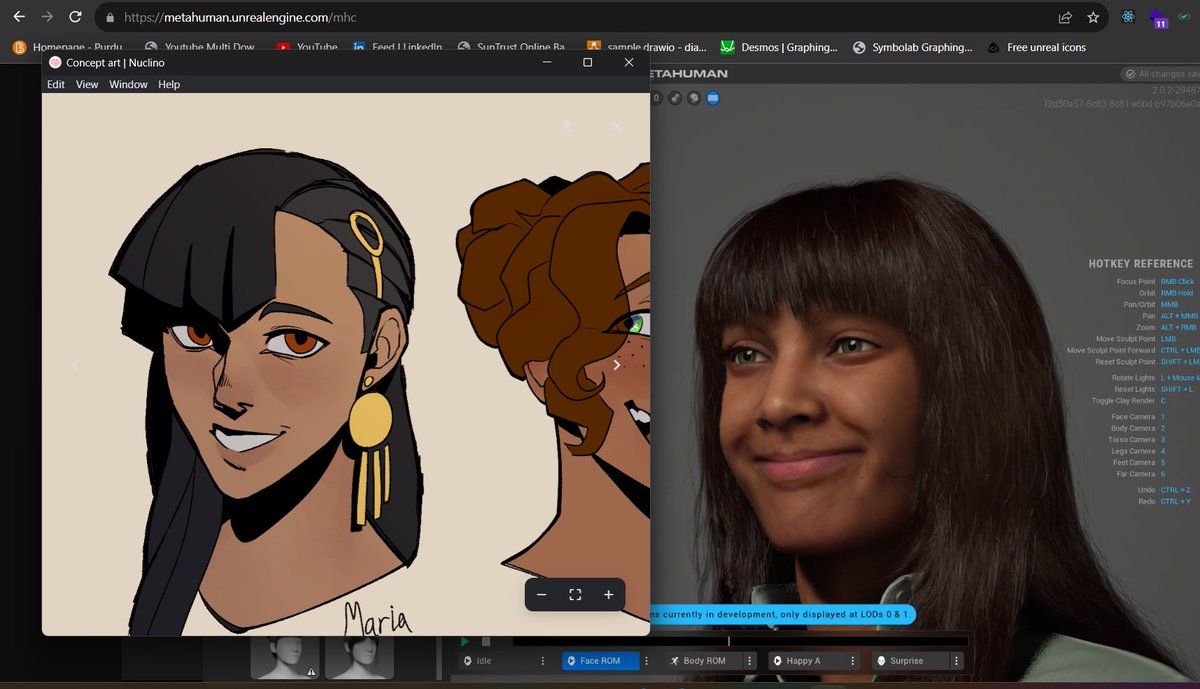The height and width of the screenshot is (689, 1200).
Task: Open options for the Surprise animation
Action: click(957, 661)
